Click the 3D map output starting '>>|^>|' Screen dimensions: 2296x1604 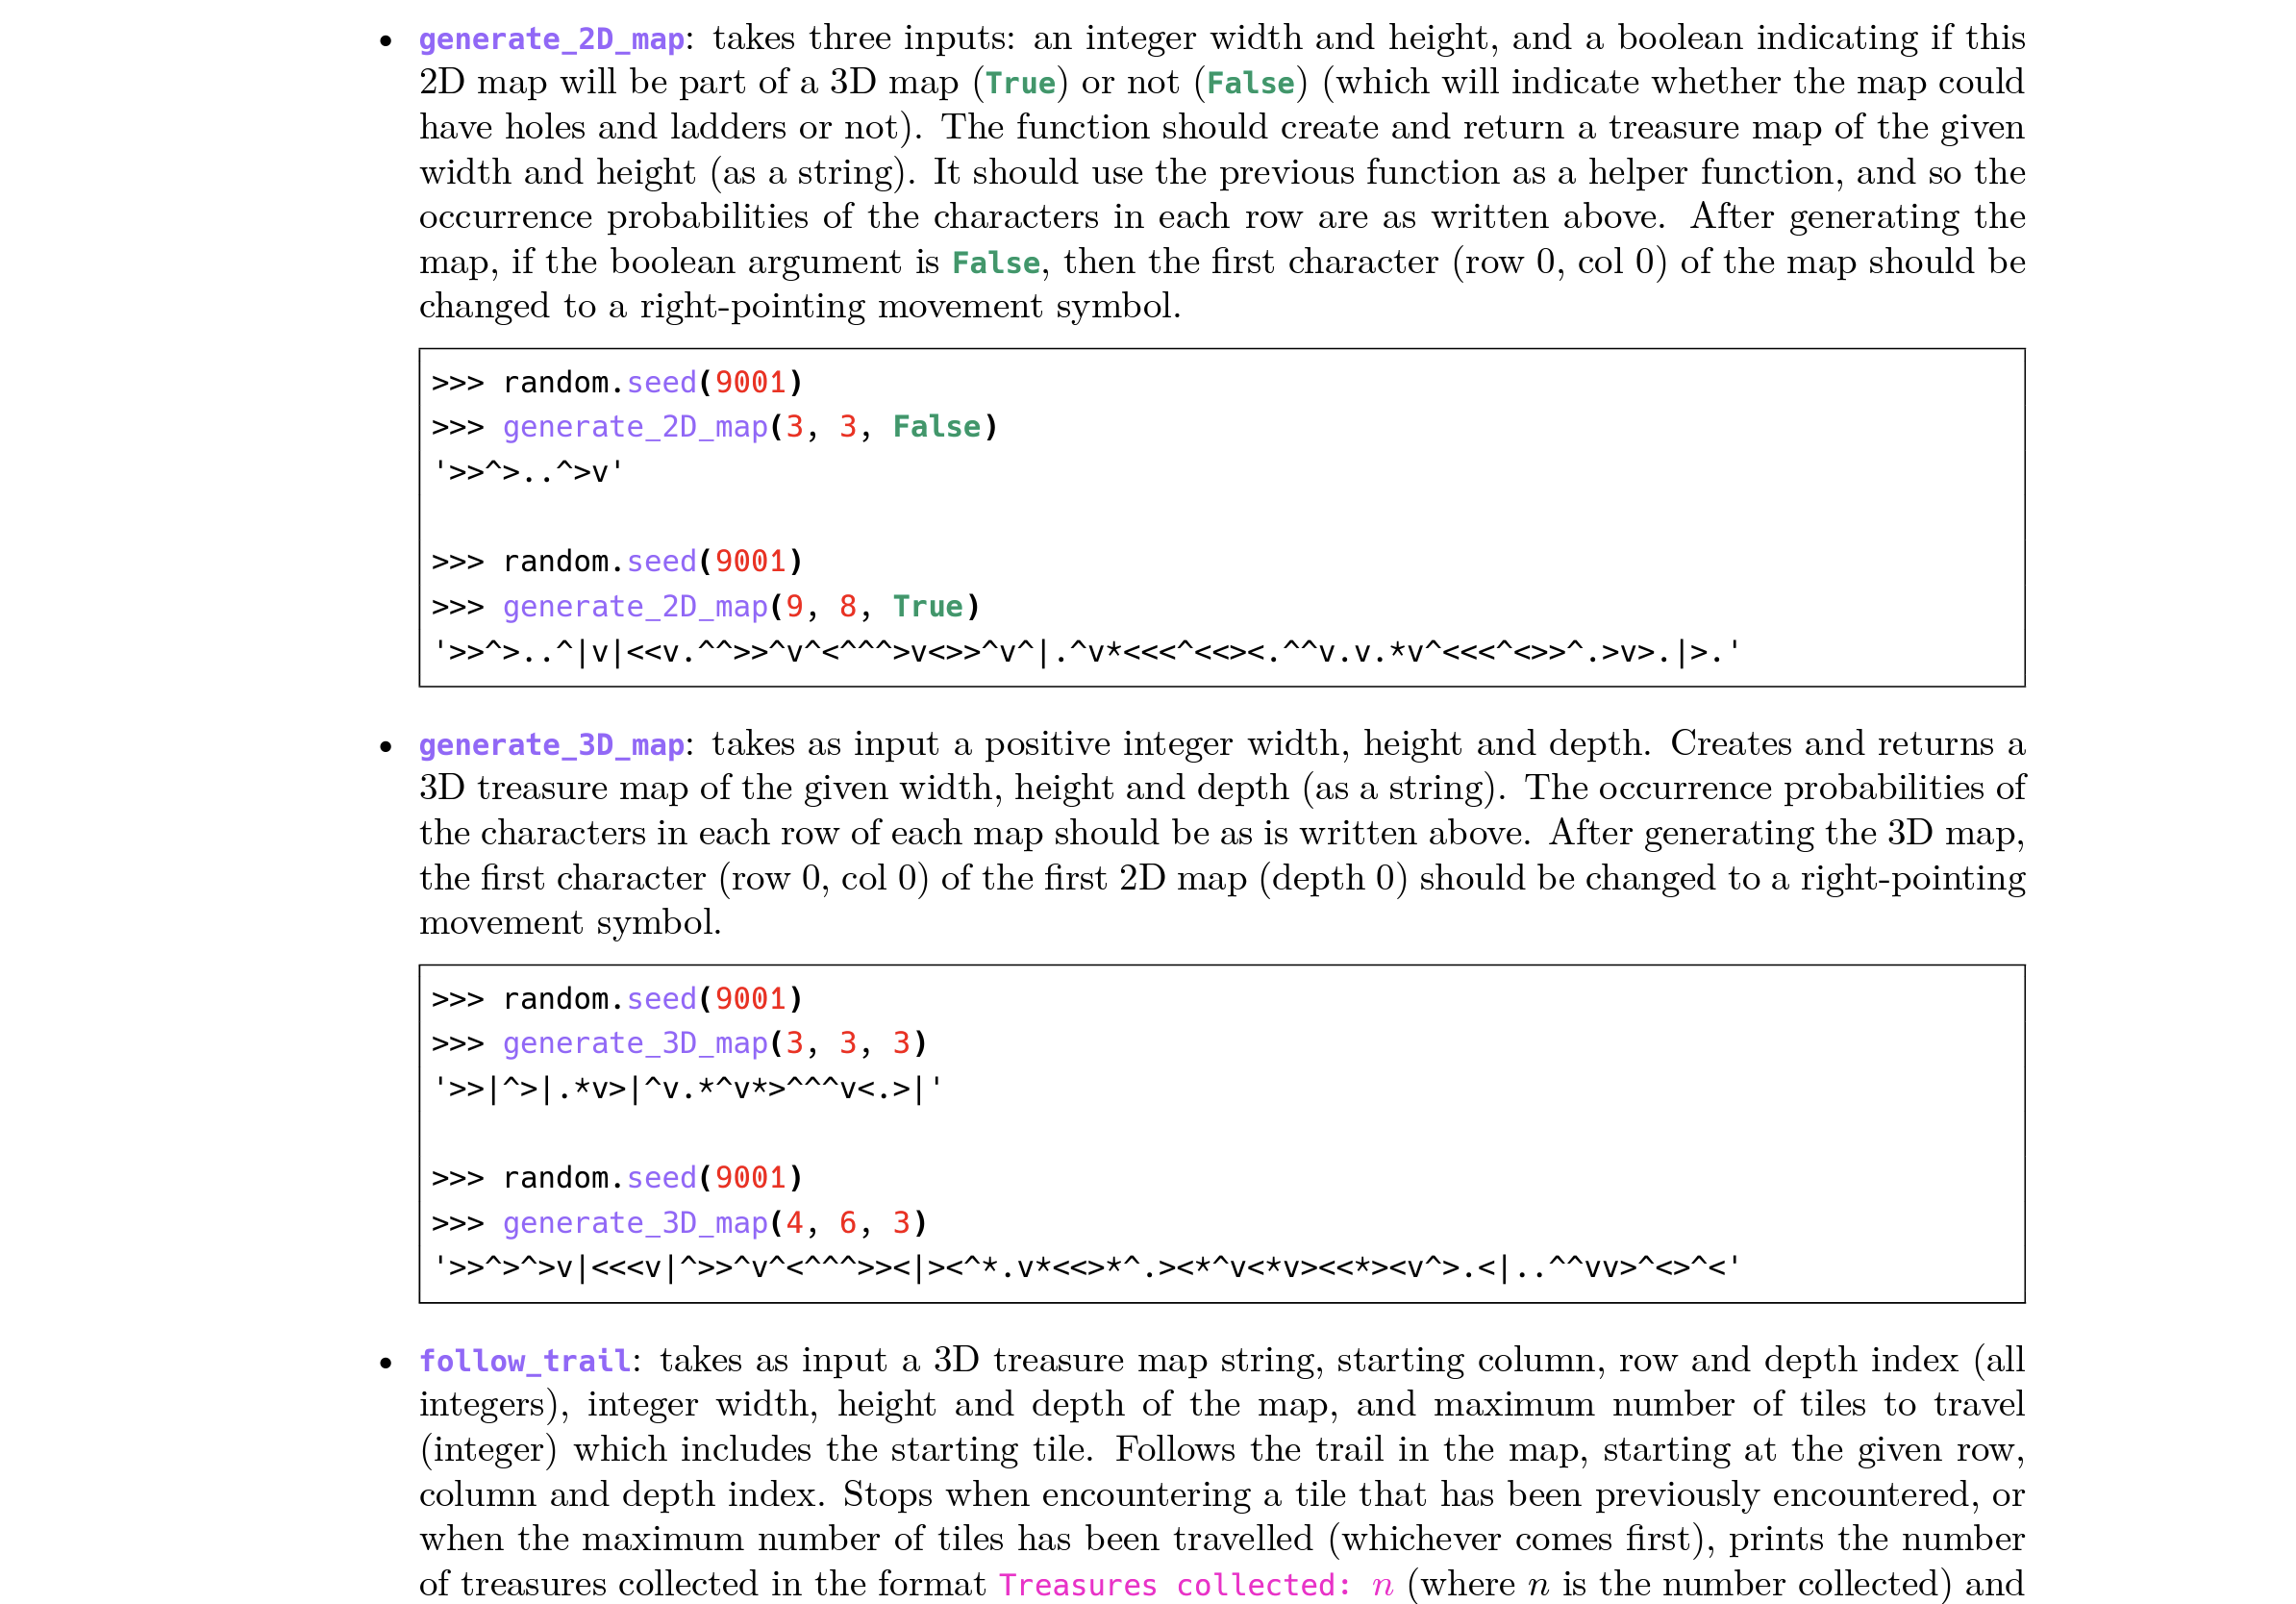[x=687, y=1088]
